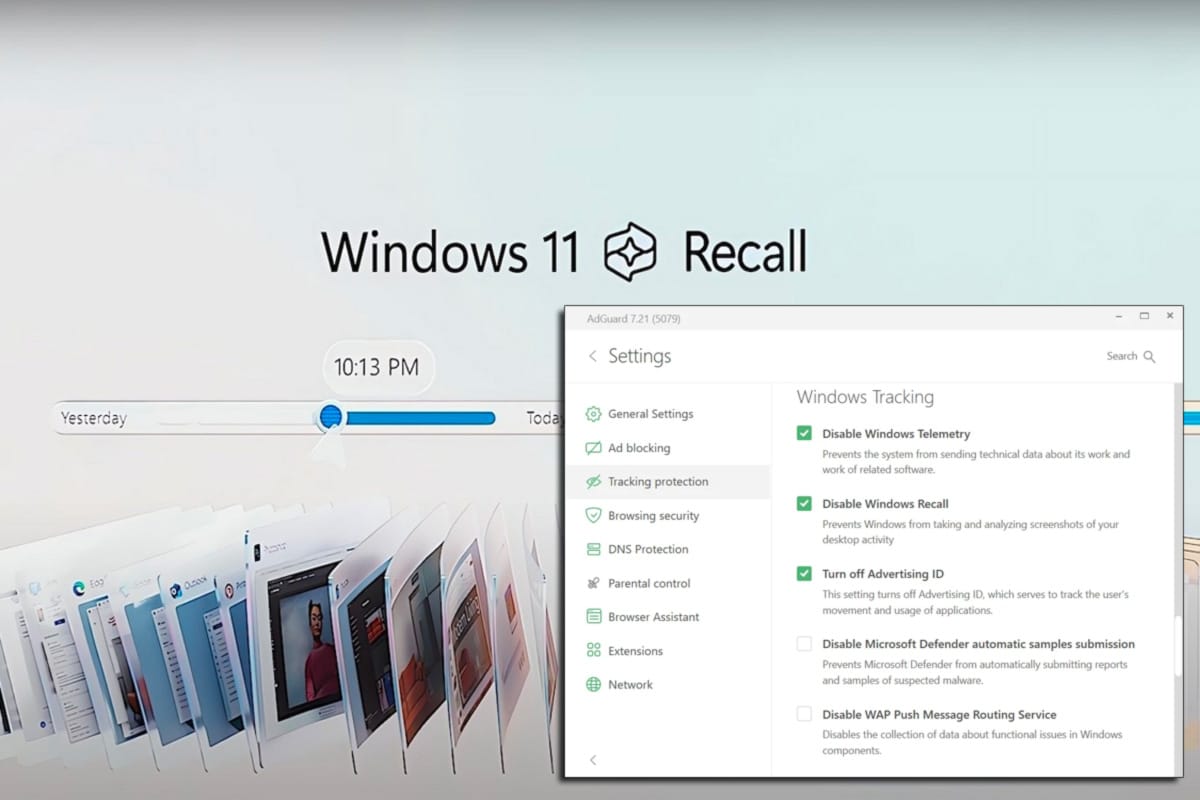Click the Windows 11 Recall logo icon
This screenshot has height=800, width=1200.
[631, 251]
